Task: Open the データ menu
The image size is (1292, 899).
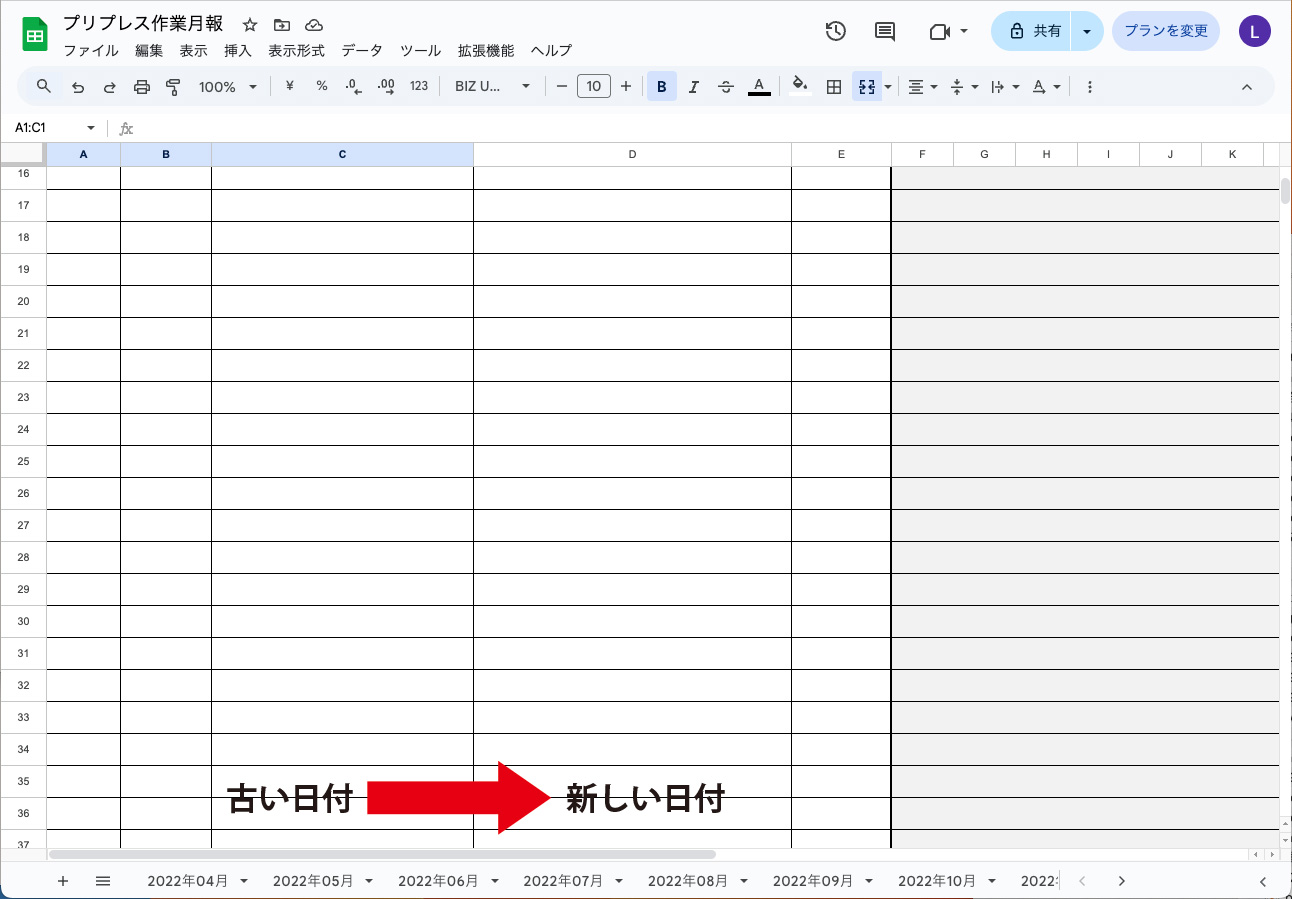Action: [x=361, y=51]
